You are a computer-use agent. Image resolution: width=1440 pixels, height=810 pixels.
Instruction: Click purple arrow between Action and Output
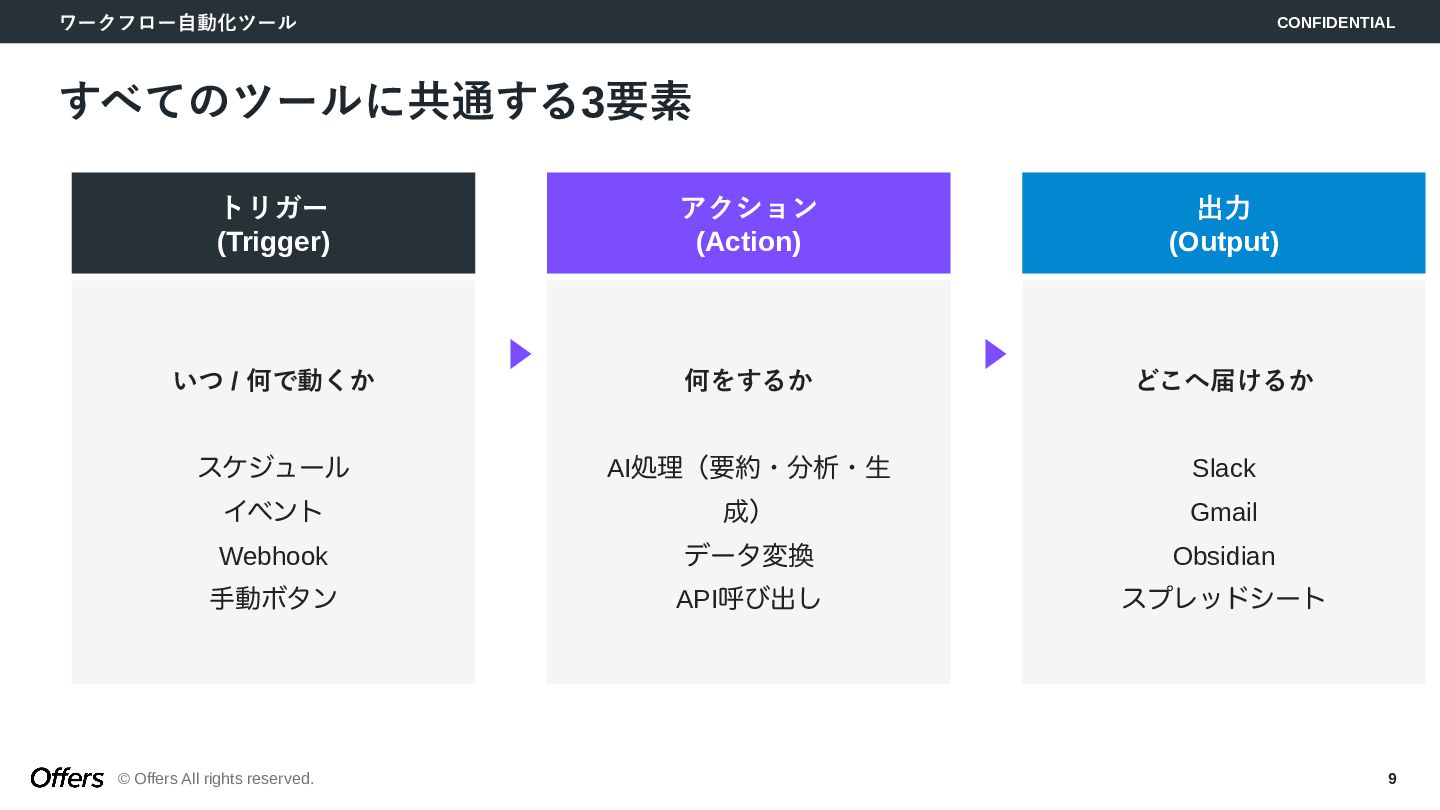994,354
